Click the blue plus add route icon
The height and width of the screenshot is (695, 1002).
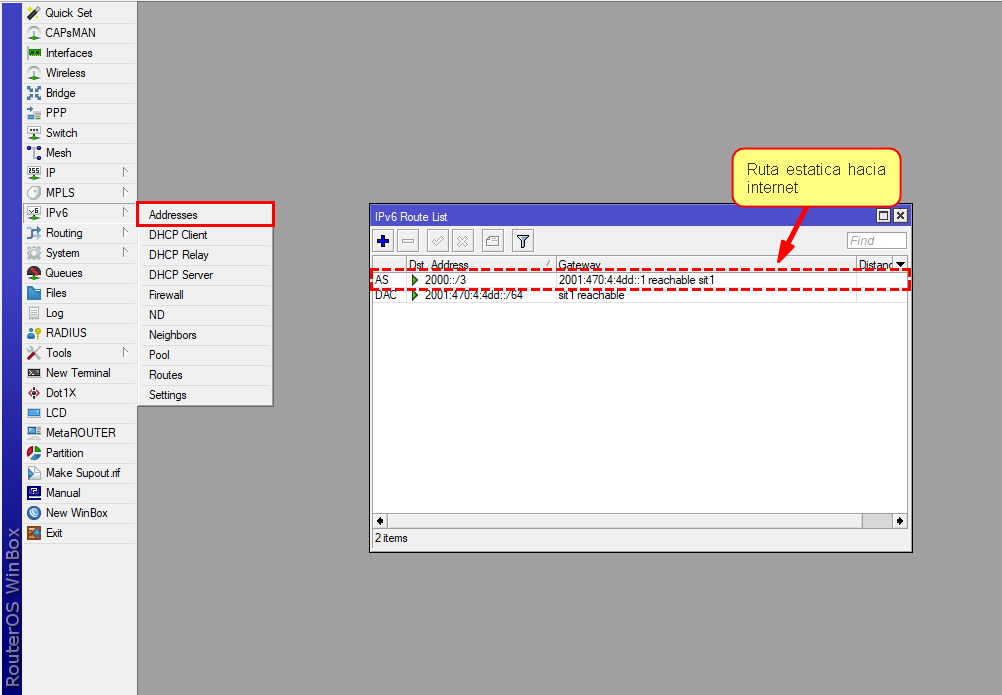[383, 241]
